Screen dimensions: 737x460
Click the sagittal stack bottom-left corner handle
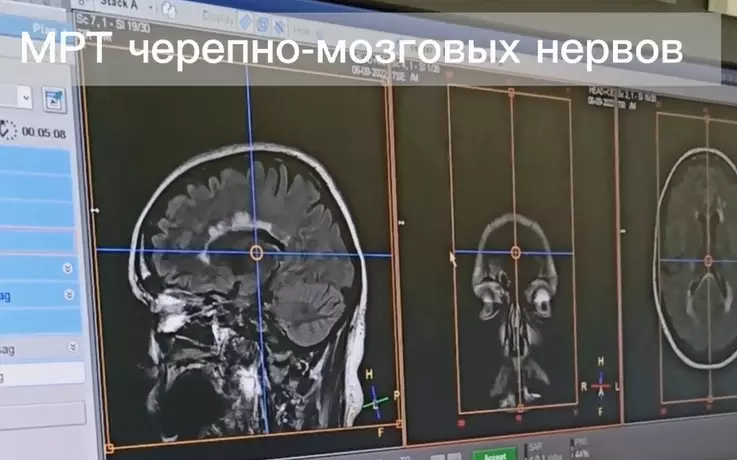pos(109,448)
